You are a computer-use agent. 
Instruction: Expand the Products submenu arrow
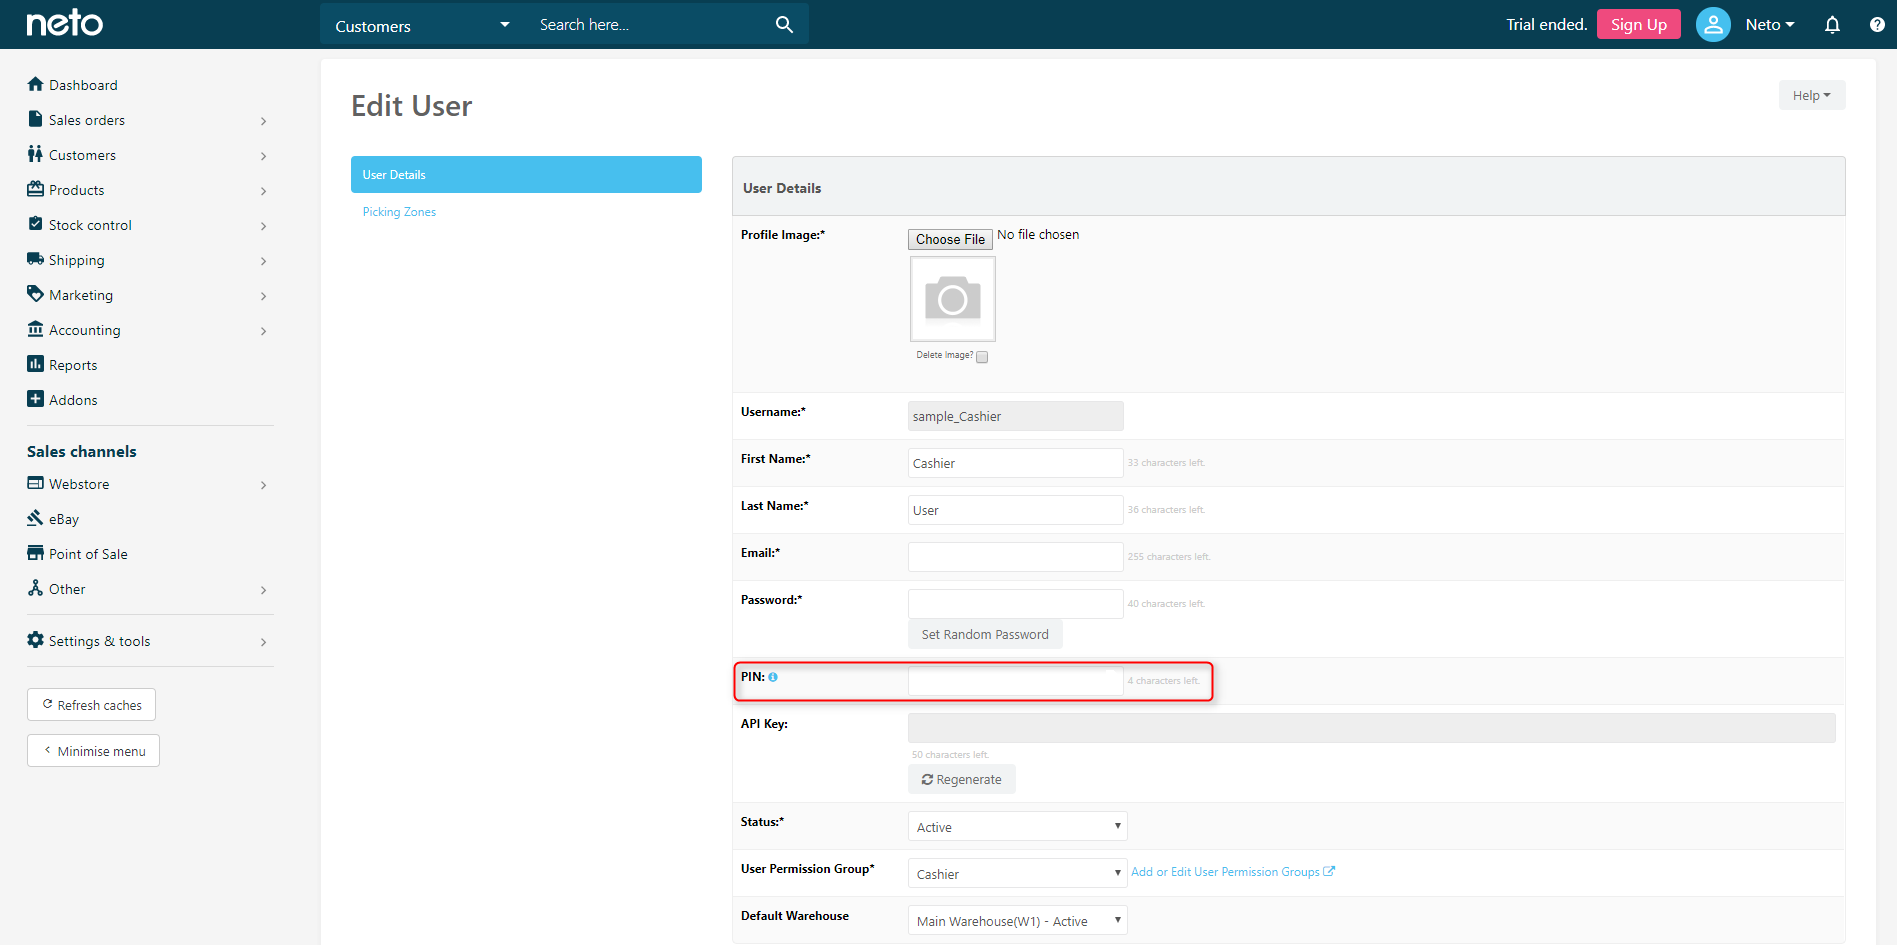click(264, 191)
